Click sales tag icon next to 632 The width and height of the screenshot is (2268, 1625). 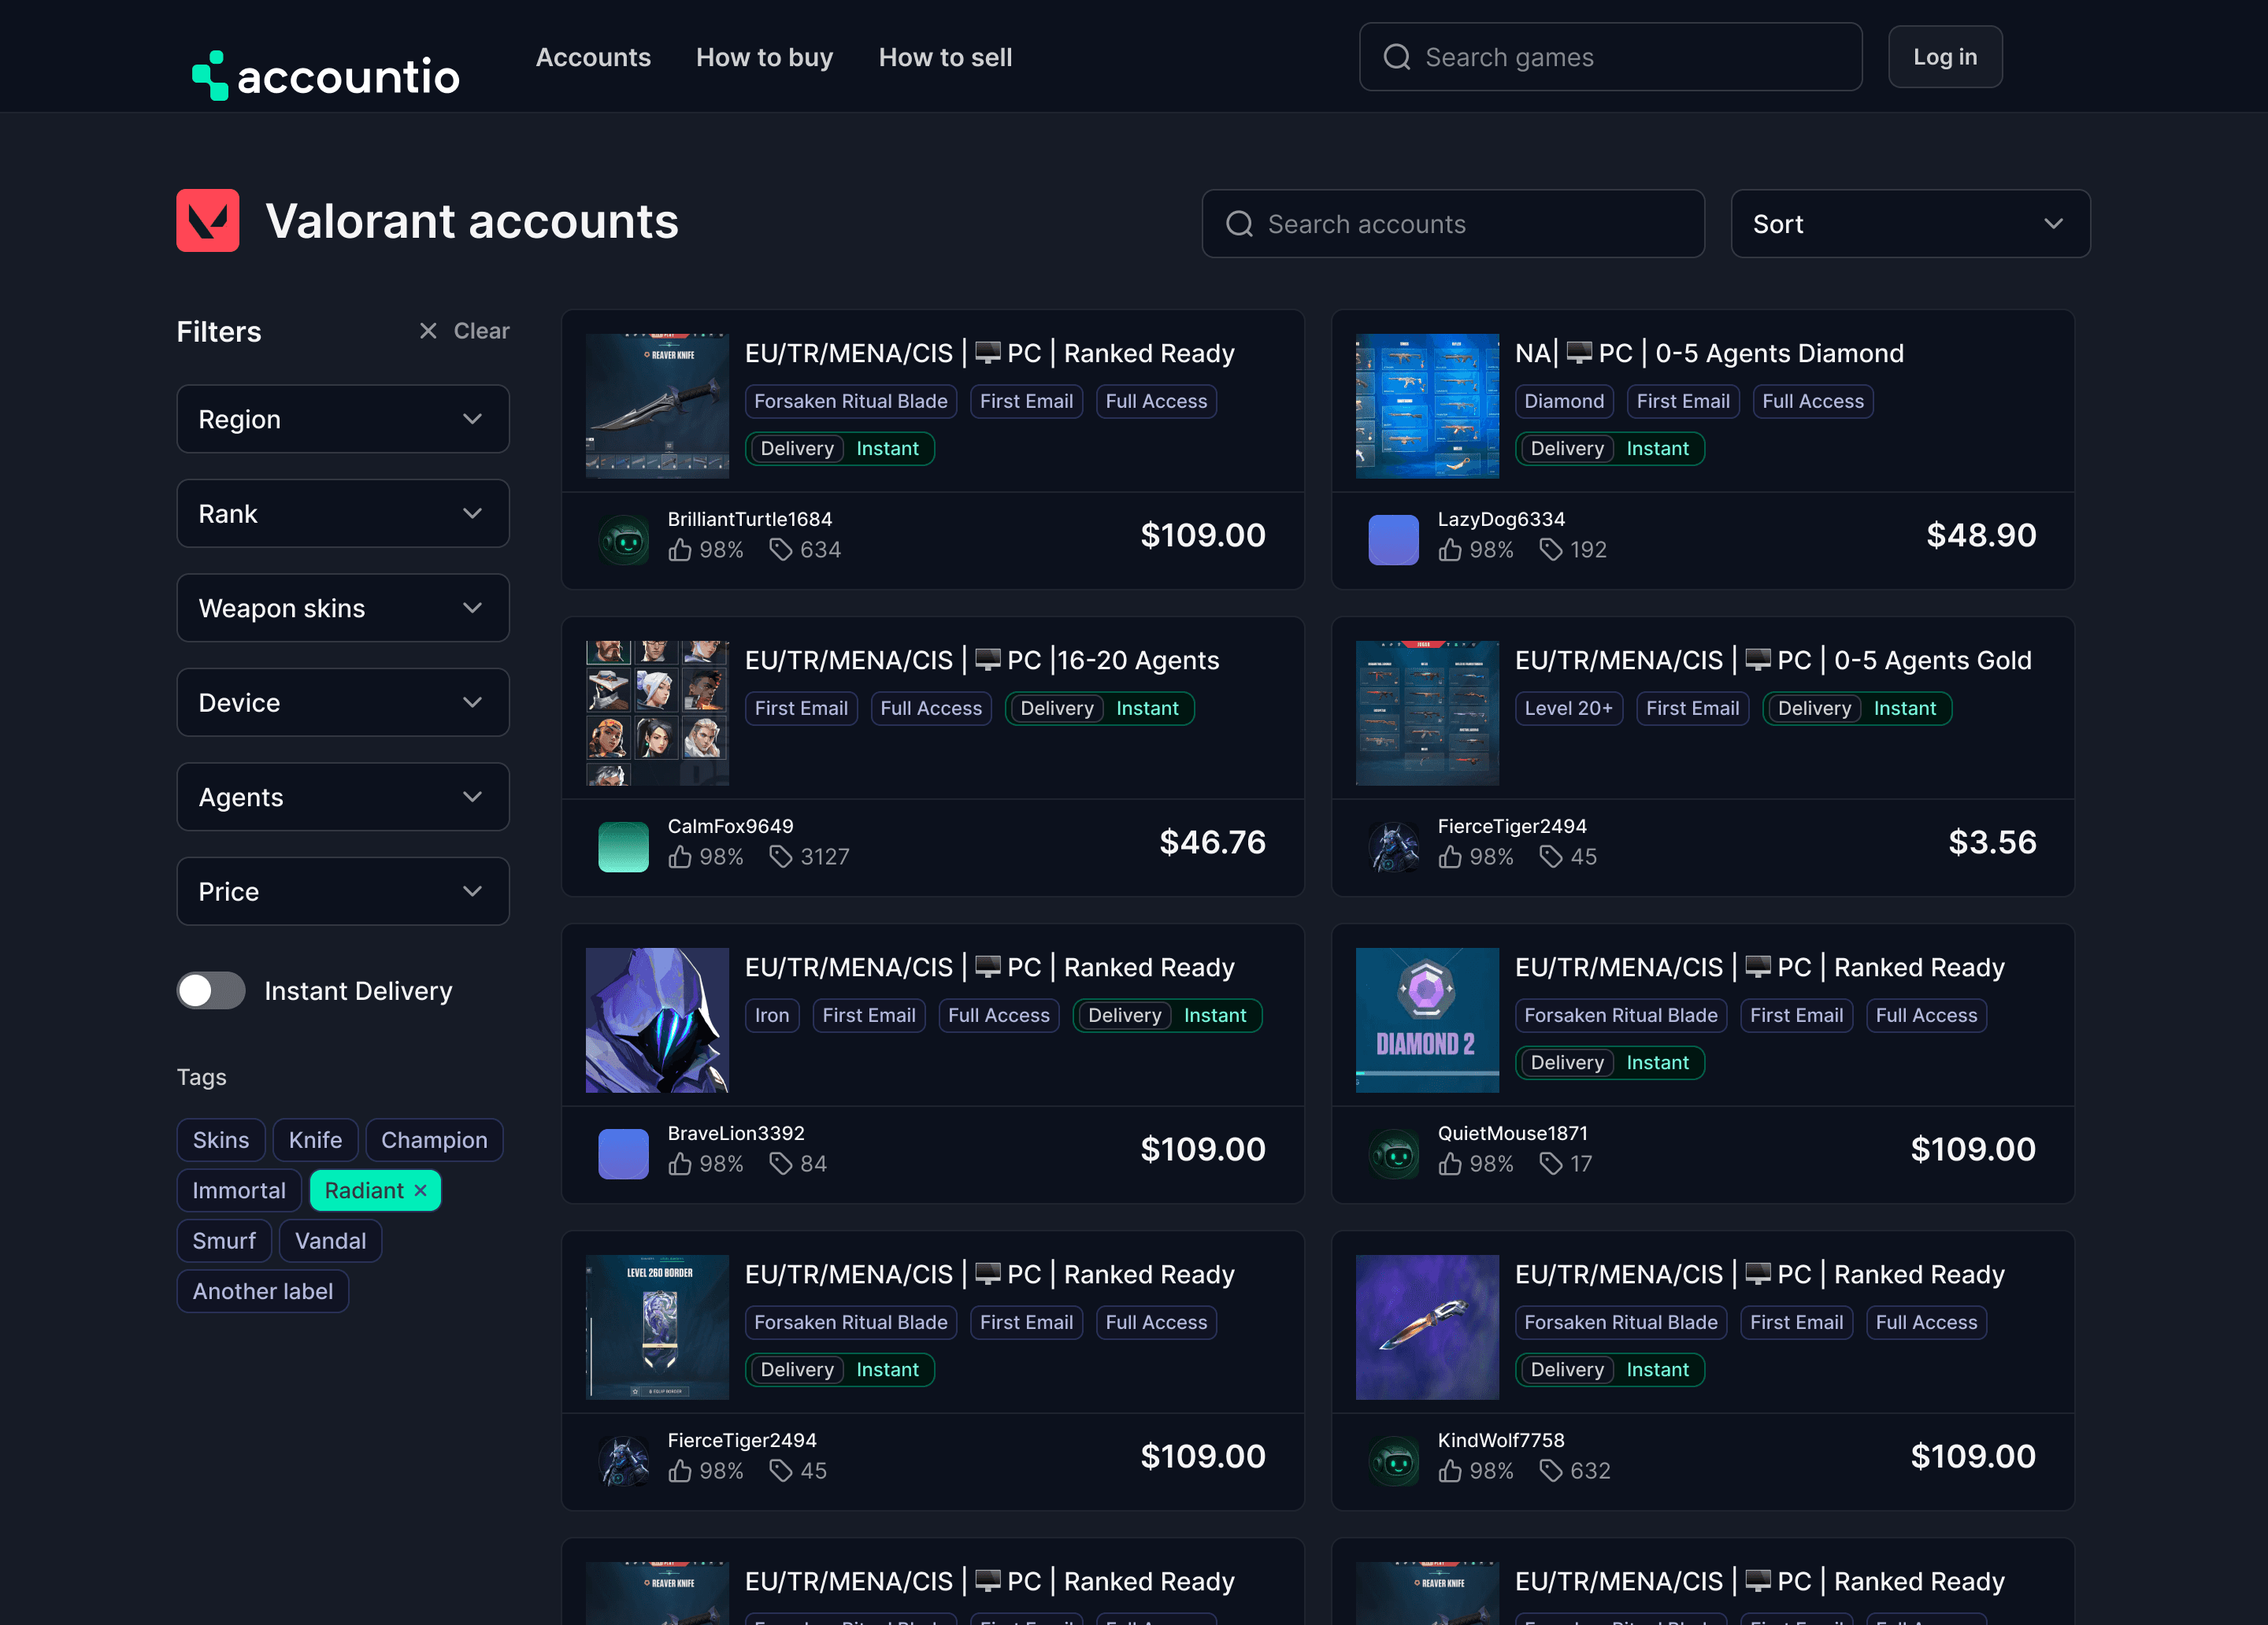[1551, 1471]
